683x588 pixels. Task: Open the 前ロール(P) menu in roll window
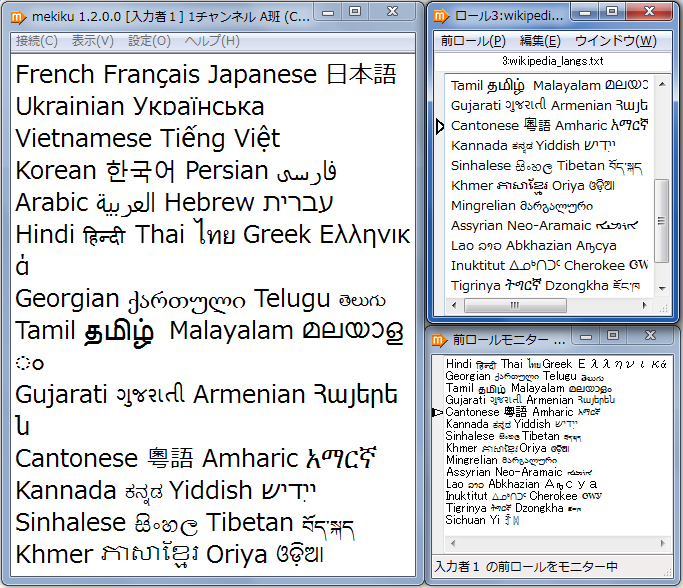[473, 41]
